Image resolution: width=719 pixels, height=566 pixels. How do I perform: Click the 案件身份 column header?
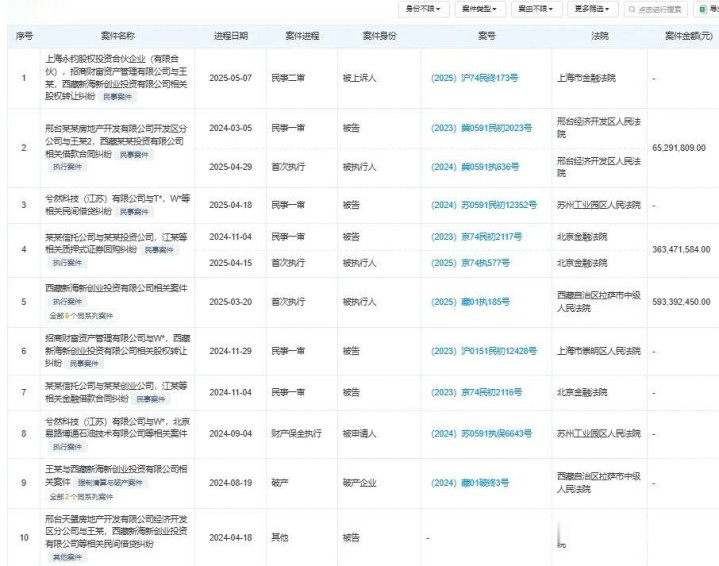pyautogui.click(x=380, y=36)
